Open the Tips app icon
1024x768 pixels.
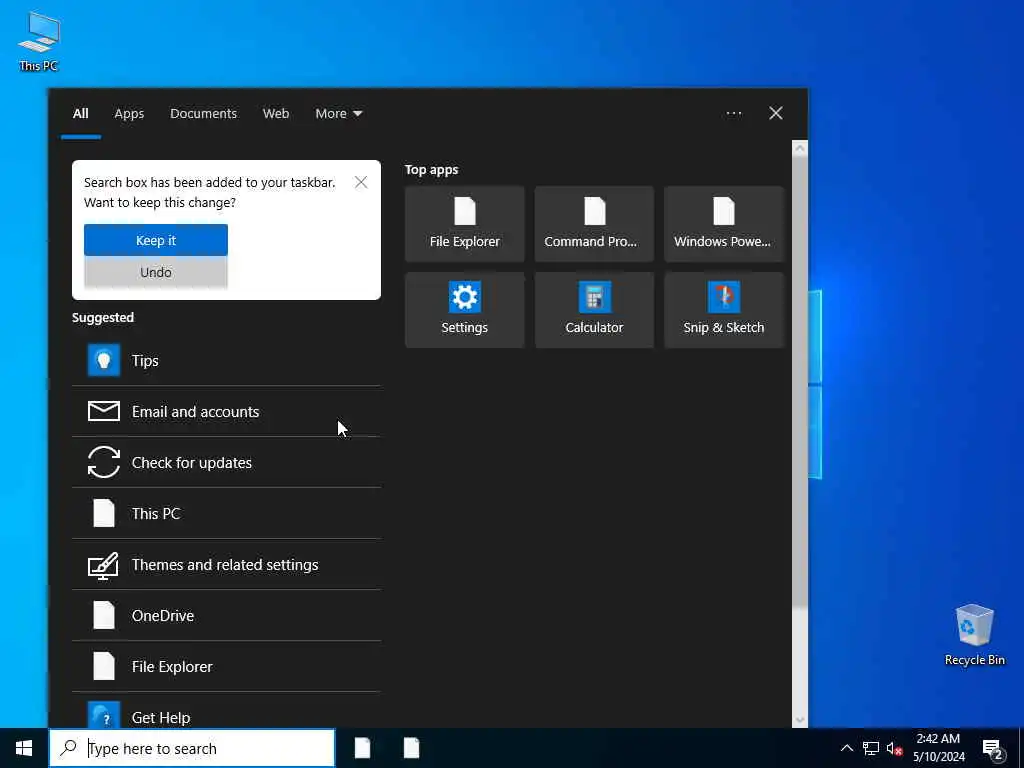click(x=104, y=360)
